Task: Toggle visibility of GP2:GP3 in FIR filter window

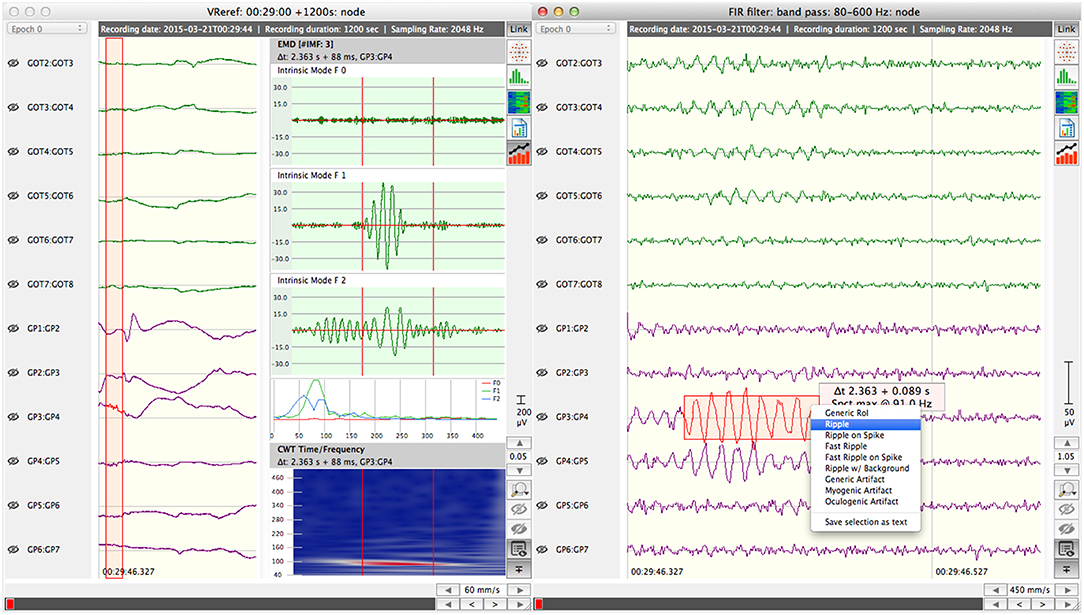Action: point(542,372)
